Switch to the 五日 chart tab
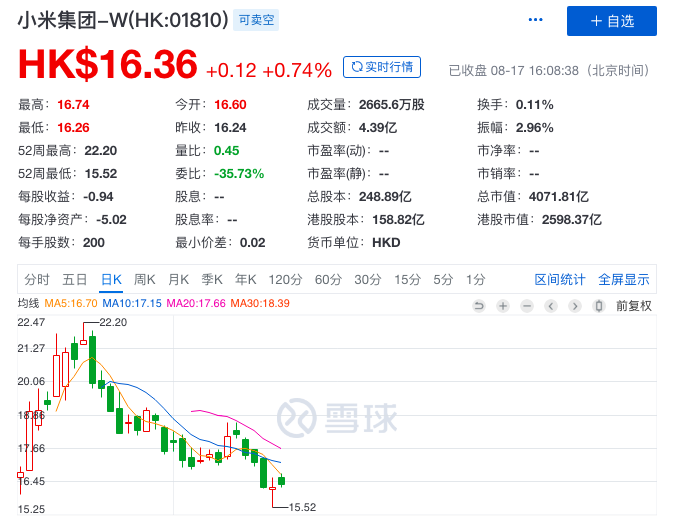The width and height of the screenshot is (674, 516). tap(75, 280)
